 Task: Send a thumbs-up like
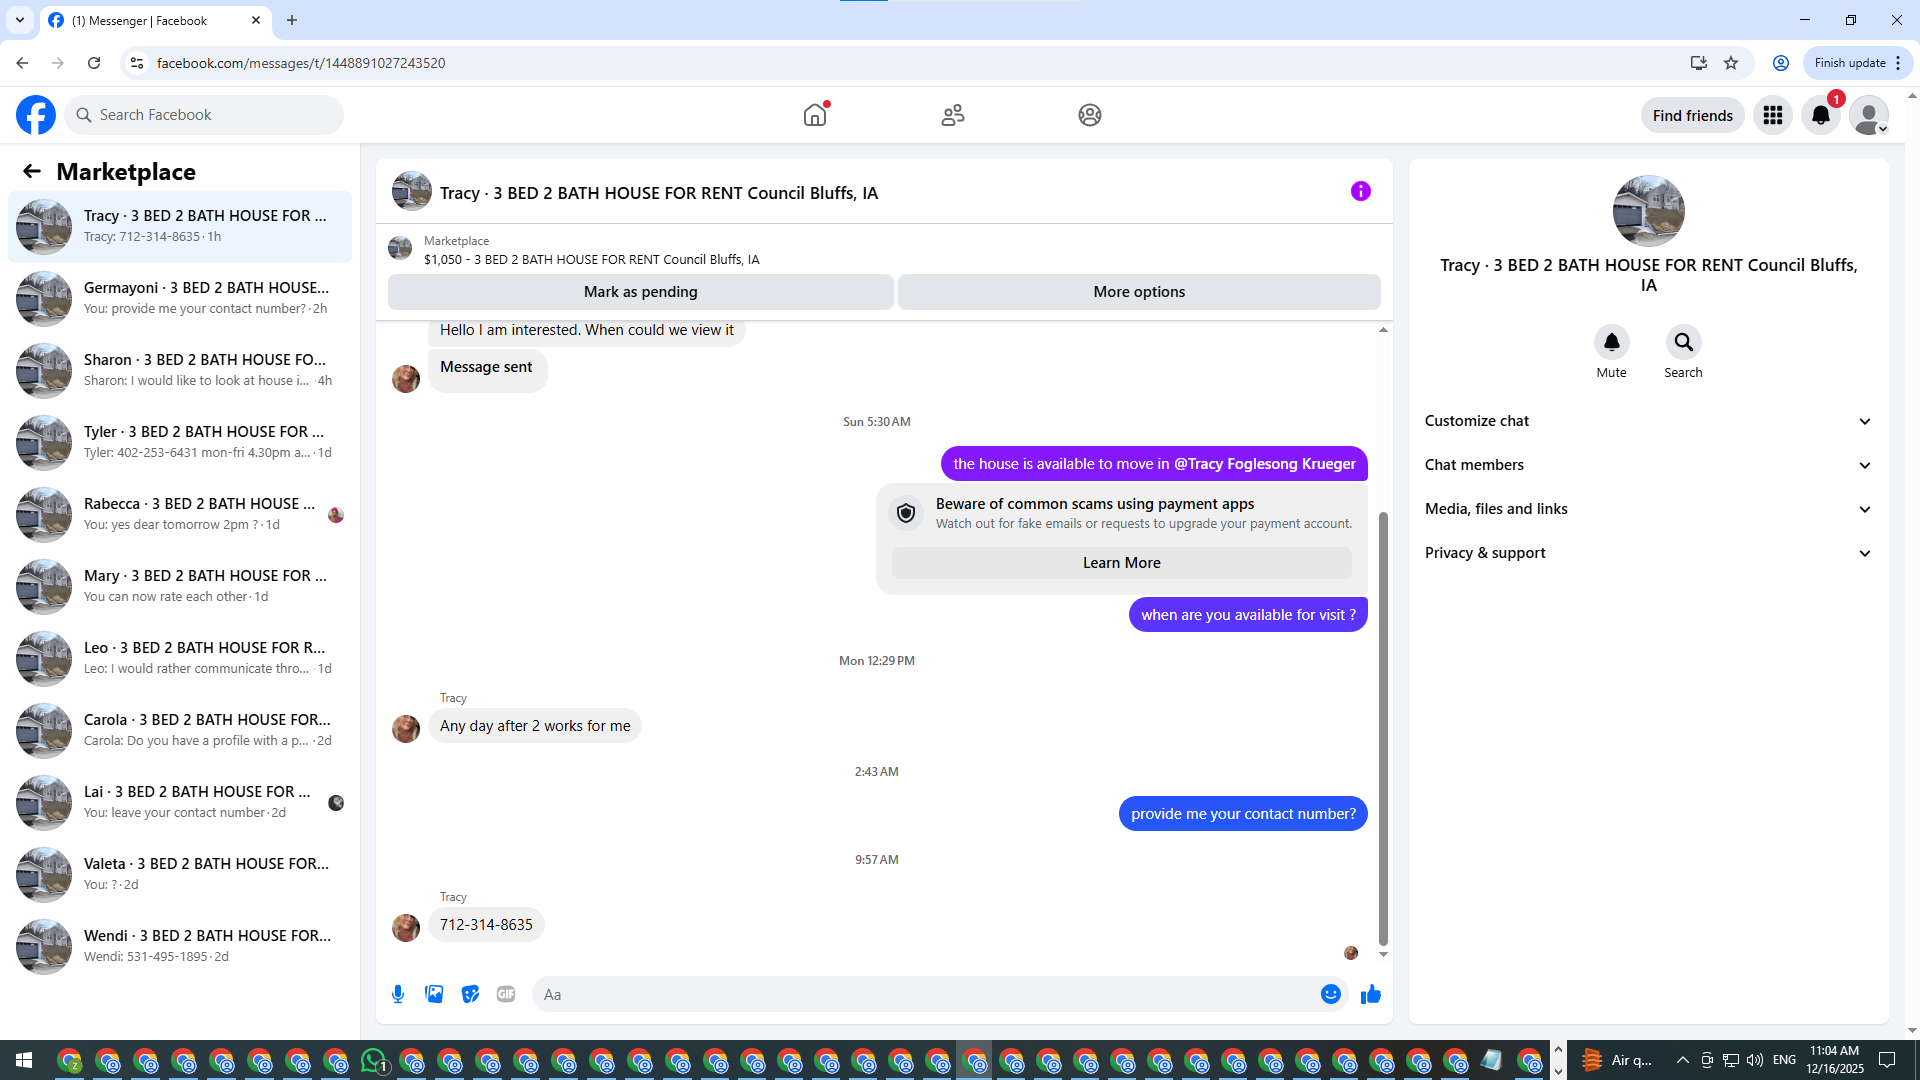pos(1371,994)
